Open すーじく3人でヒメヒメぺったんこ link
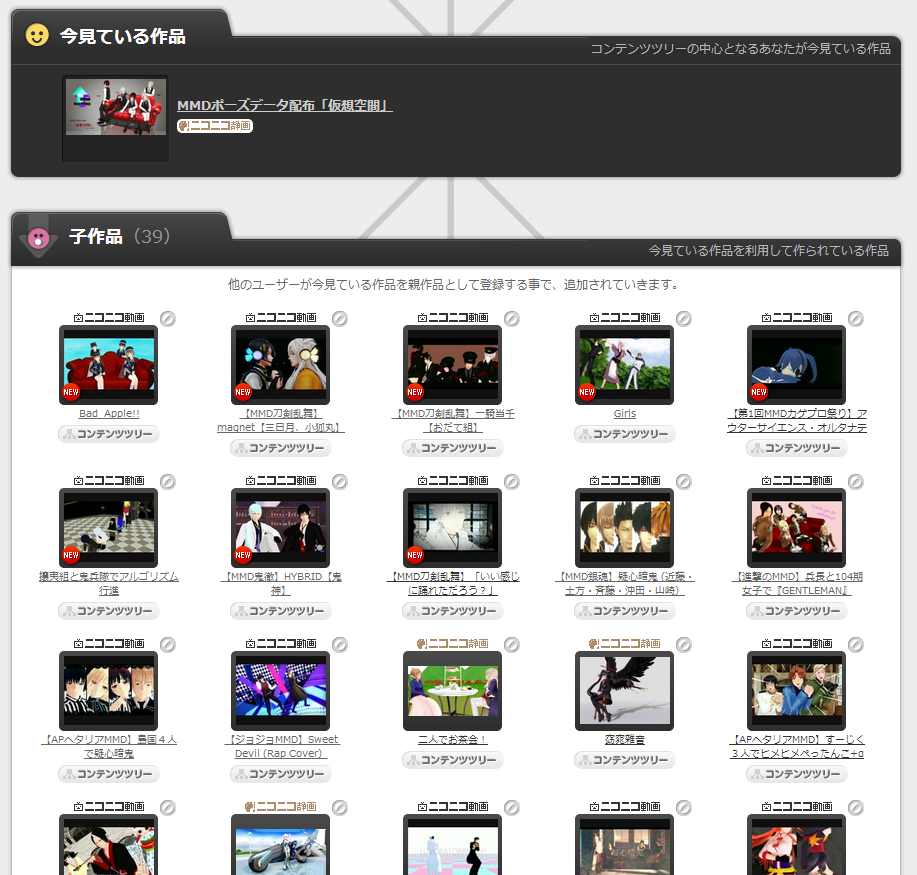Image resolution: width=917 pixels, height=875 pixels. point(797,747)
